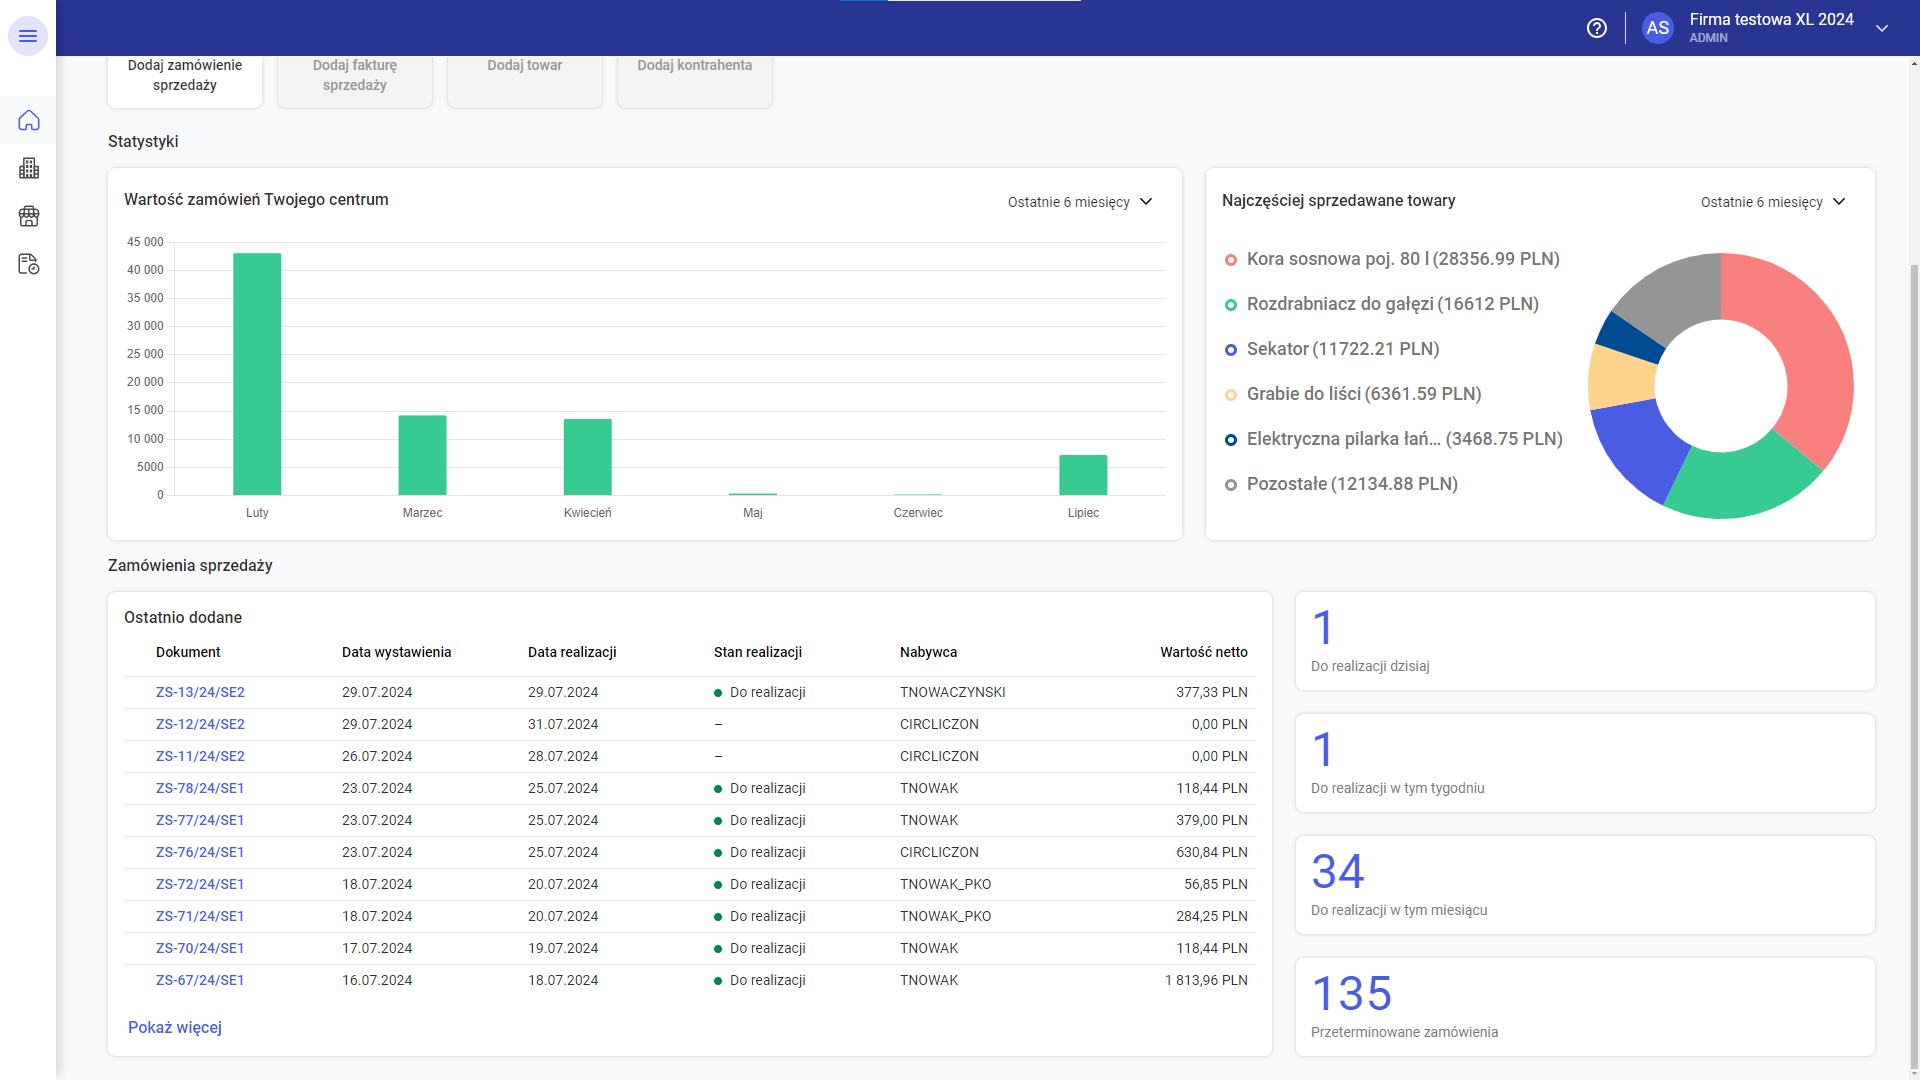This screenshot has height=1080, width=1920.
Task: Select the Marzec bar in chart
Action: (422, 455)
